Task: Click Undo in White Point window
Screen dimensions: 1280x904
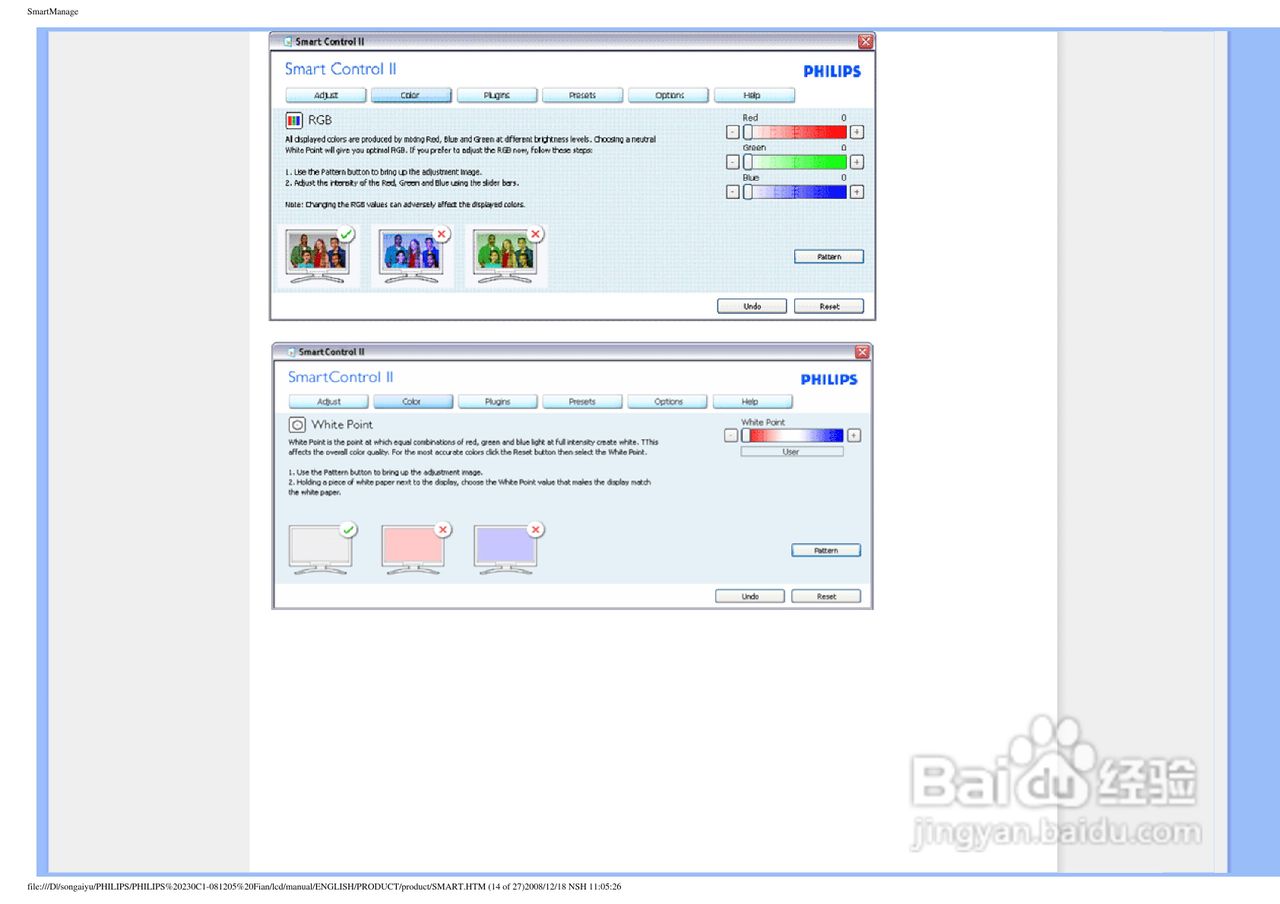Action: tap(750, 596)
